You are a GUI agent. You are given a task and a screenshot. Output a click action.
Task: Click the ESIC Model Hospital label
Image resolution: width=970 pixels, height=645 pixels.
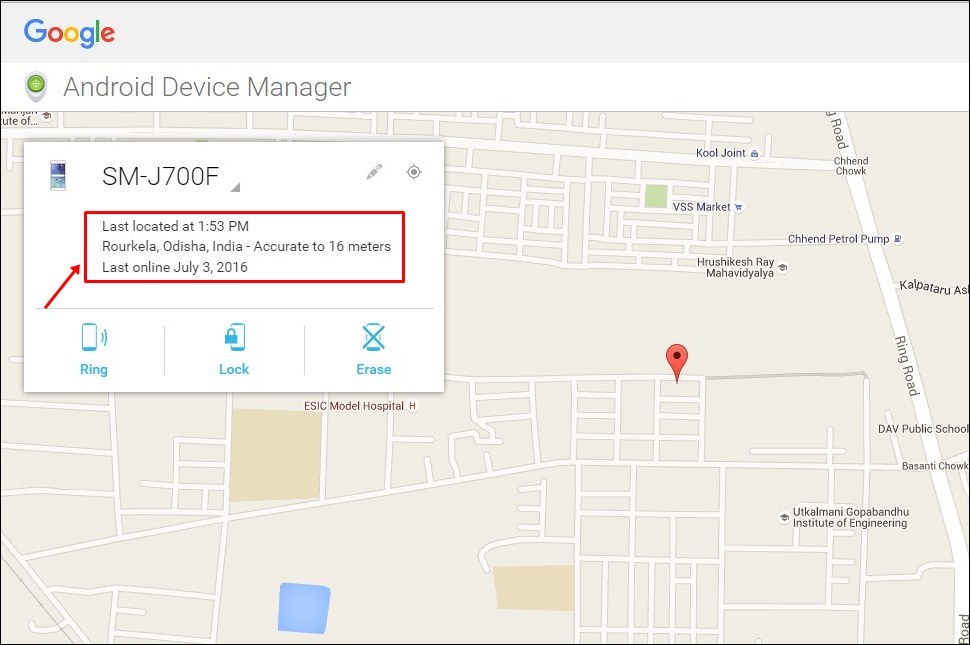(354, 406)
